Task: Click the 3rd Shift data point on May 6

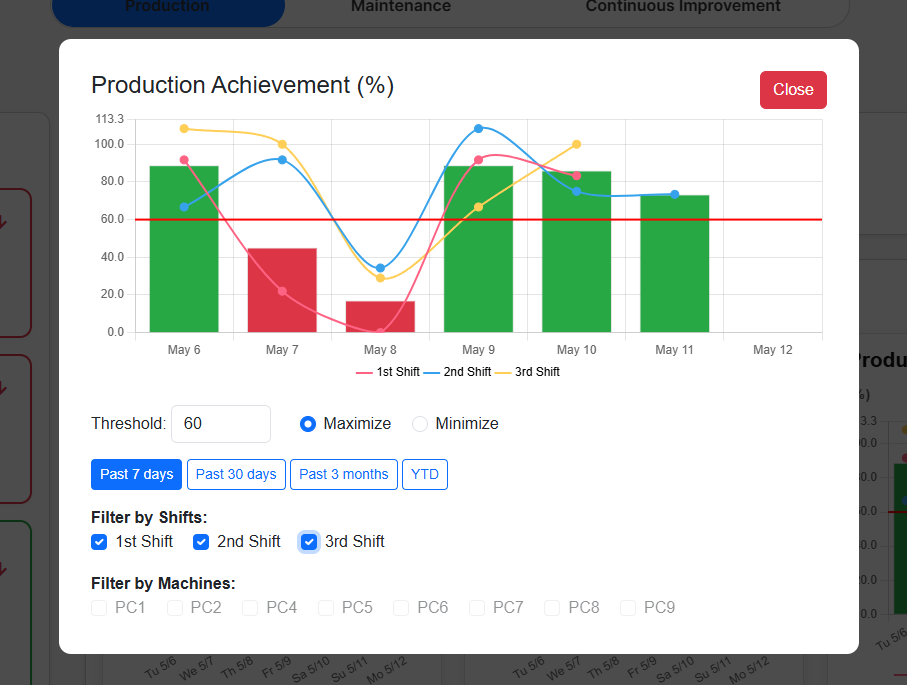Action: pyautogui.click(x=184, y=128)
